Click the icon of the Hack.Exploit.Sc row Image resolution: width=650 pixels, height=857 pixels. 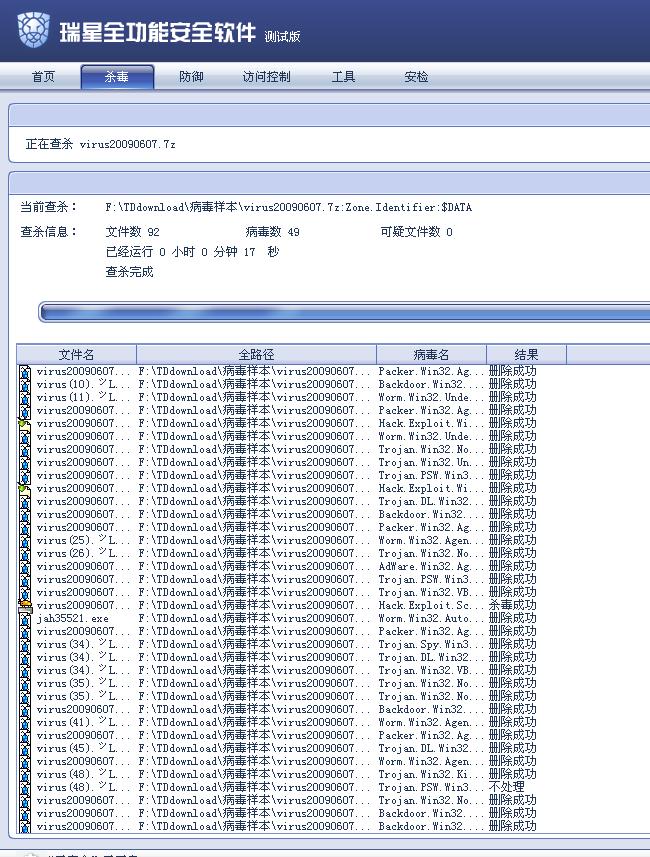pos(25,606)
